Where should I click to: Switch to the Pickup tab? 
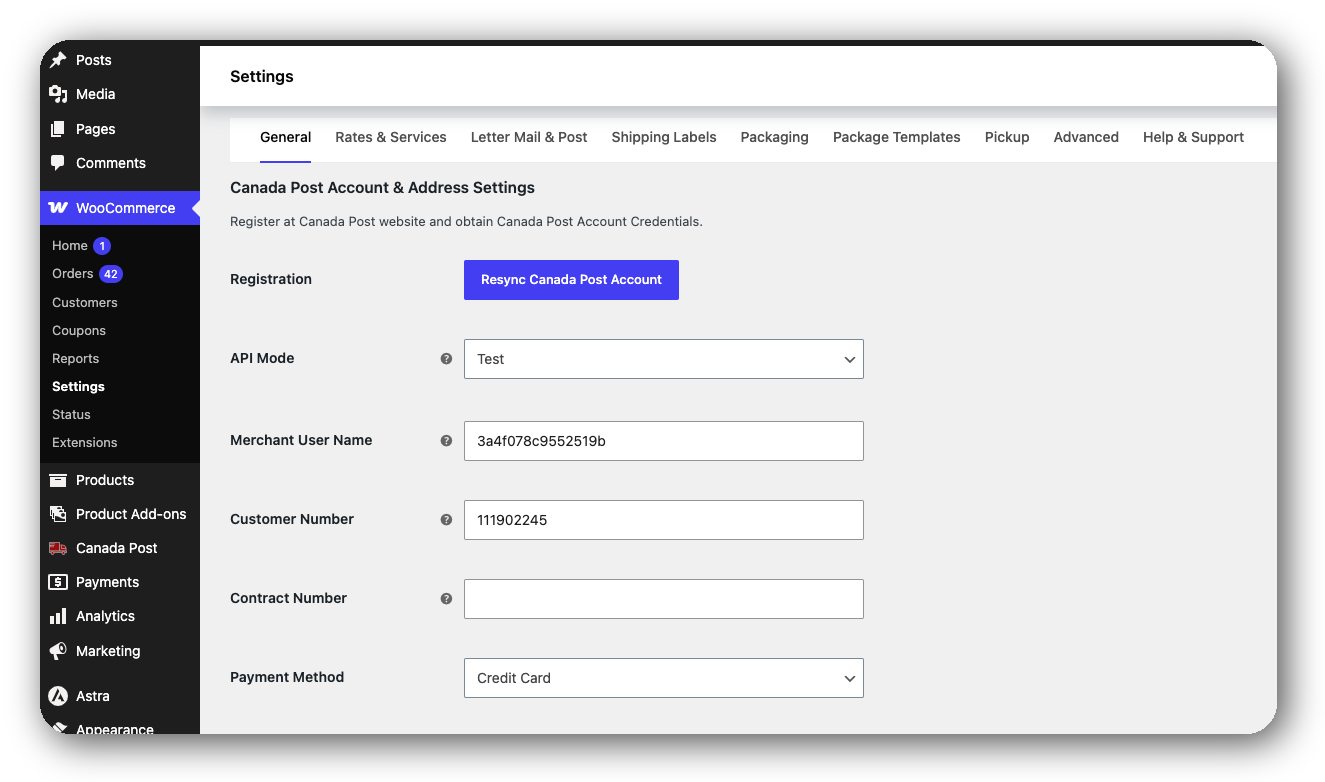click(1007, 137)
